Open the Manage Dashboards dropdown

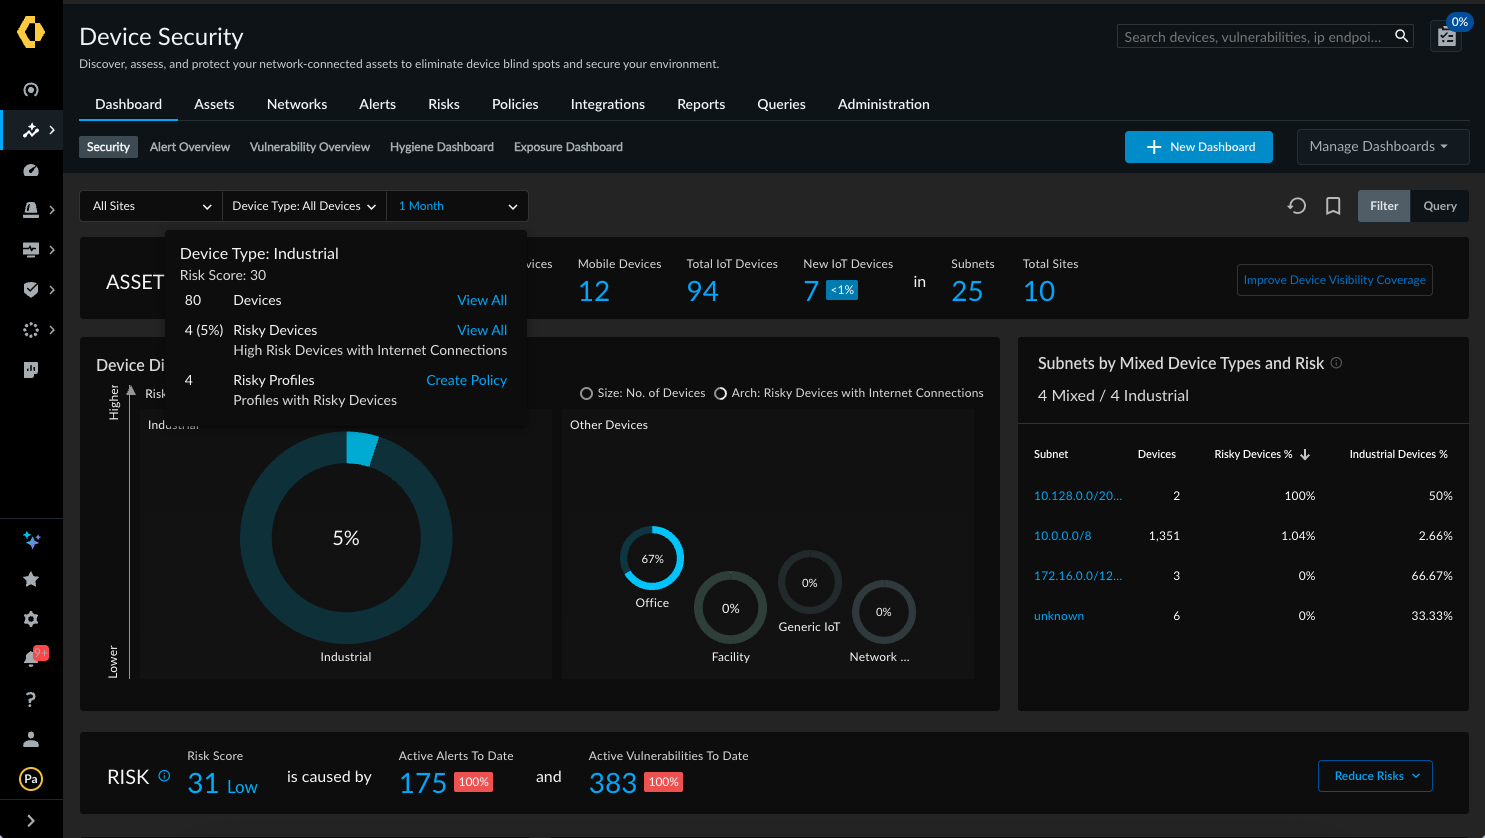(x=1383, y=146)
